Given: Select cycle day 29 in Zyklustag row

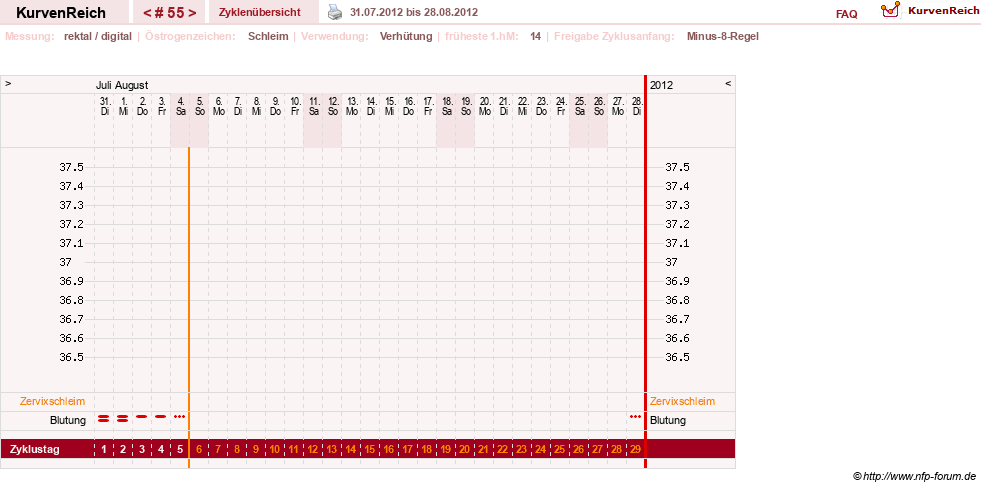Looking at the screenshot, I should pyautogui.click(x=635, y=449).
